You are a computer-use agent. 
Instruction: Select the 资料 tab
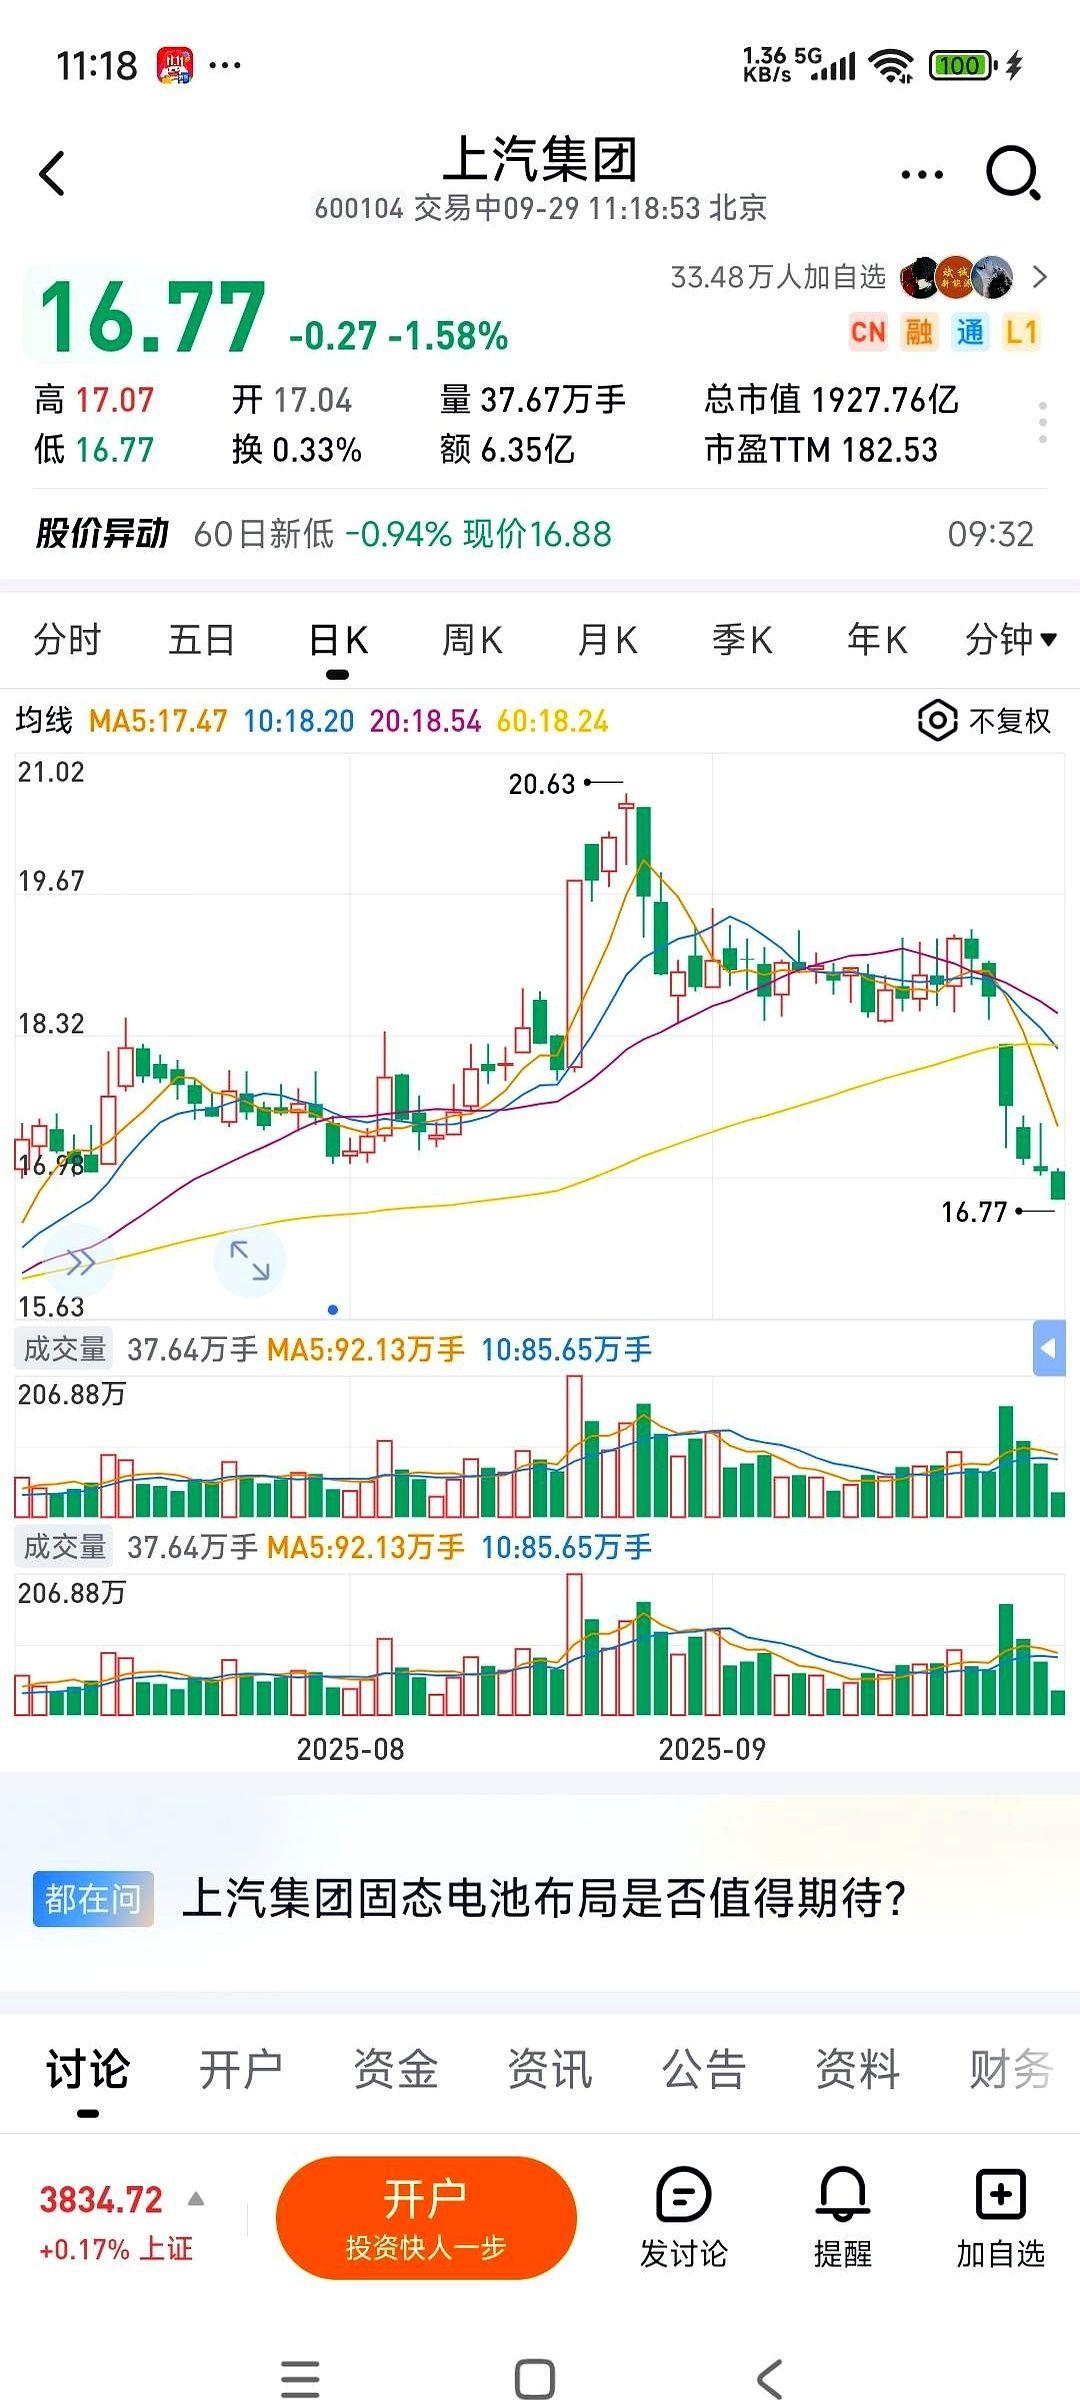(858, 2069)
